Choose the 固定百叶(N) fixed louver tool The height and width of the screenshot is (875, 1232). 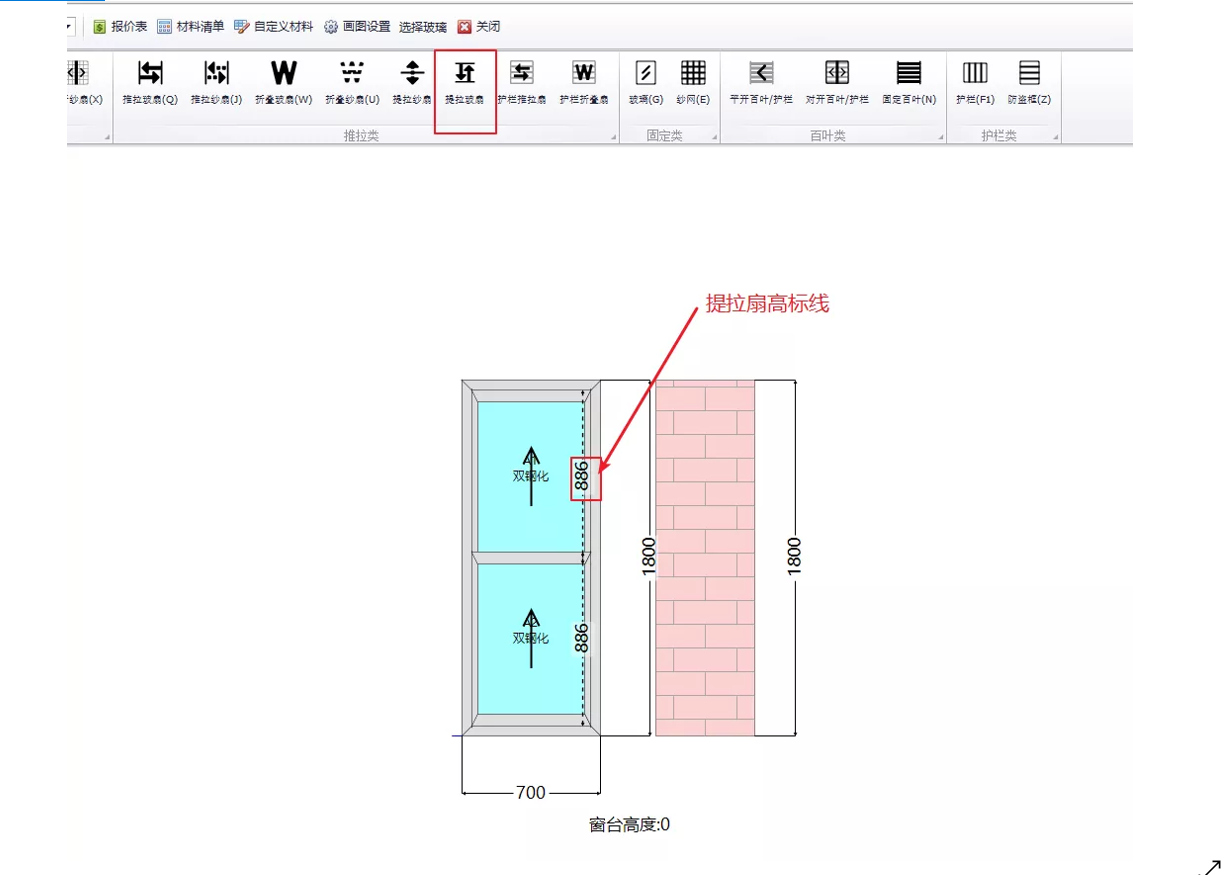pos(909,82)
